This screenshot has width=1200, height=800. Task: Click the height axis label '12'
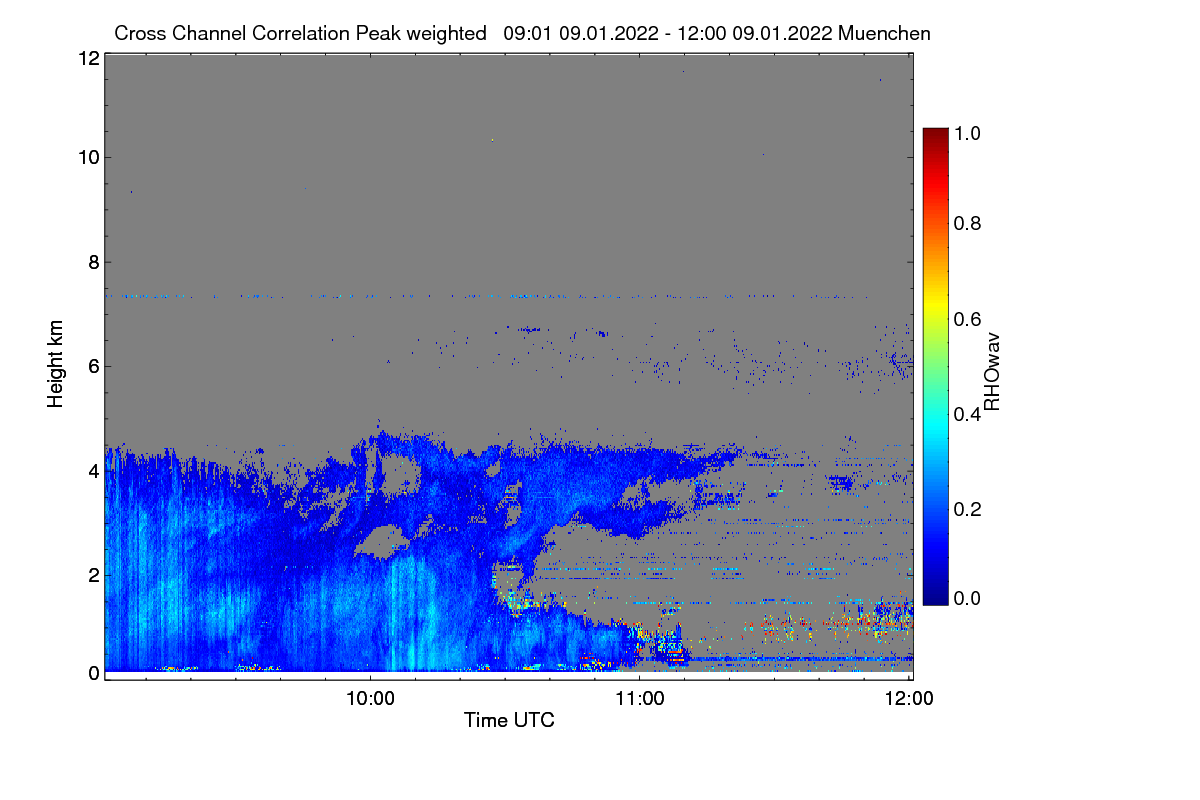pos(87,58)
